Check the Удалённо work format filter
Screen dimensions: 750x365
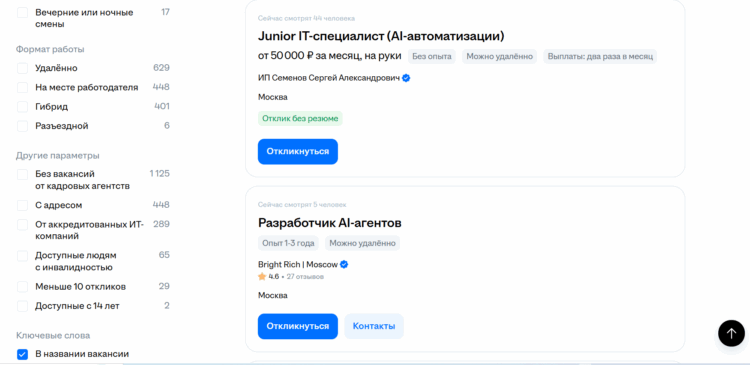click(22, 68)
